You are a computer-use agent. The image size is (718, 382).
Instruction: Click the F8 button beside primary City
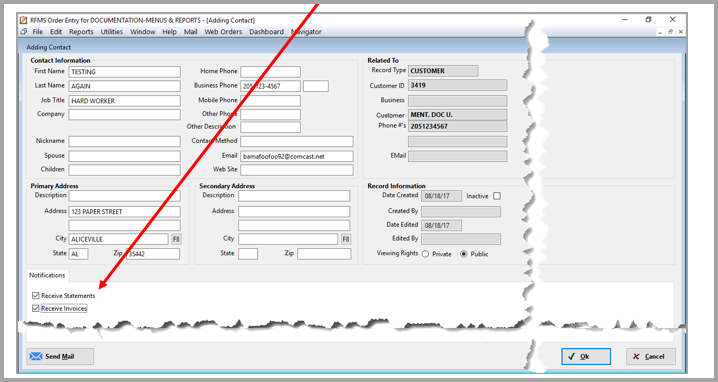click(176, 239)
